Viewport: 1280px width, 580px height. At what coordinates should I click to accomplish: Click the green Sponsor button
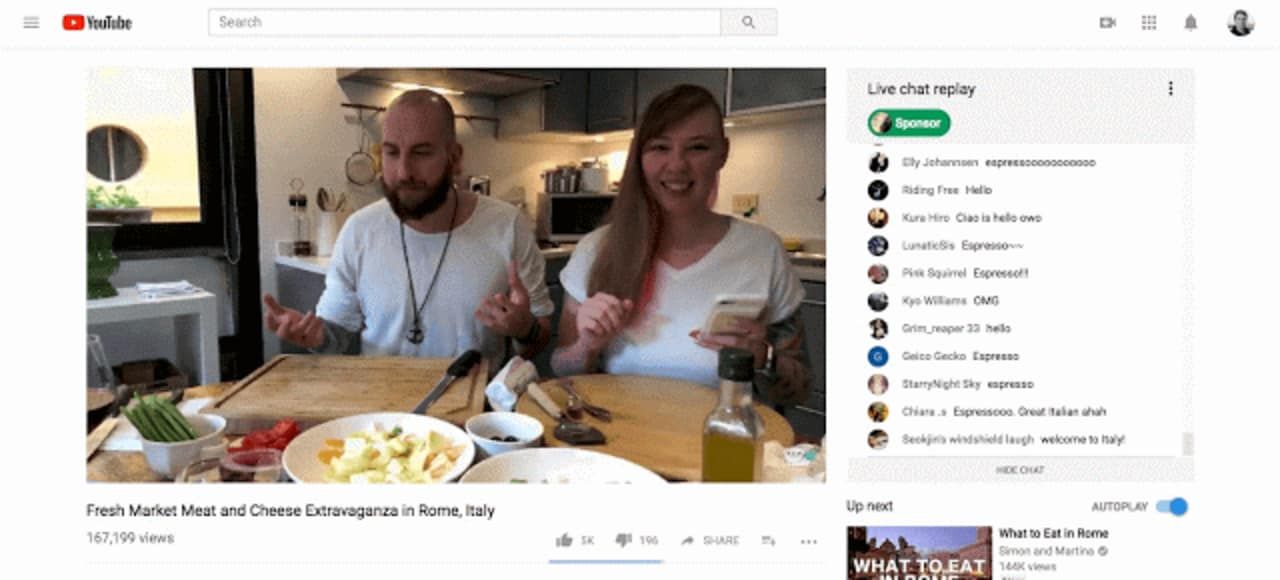(909, 123)
